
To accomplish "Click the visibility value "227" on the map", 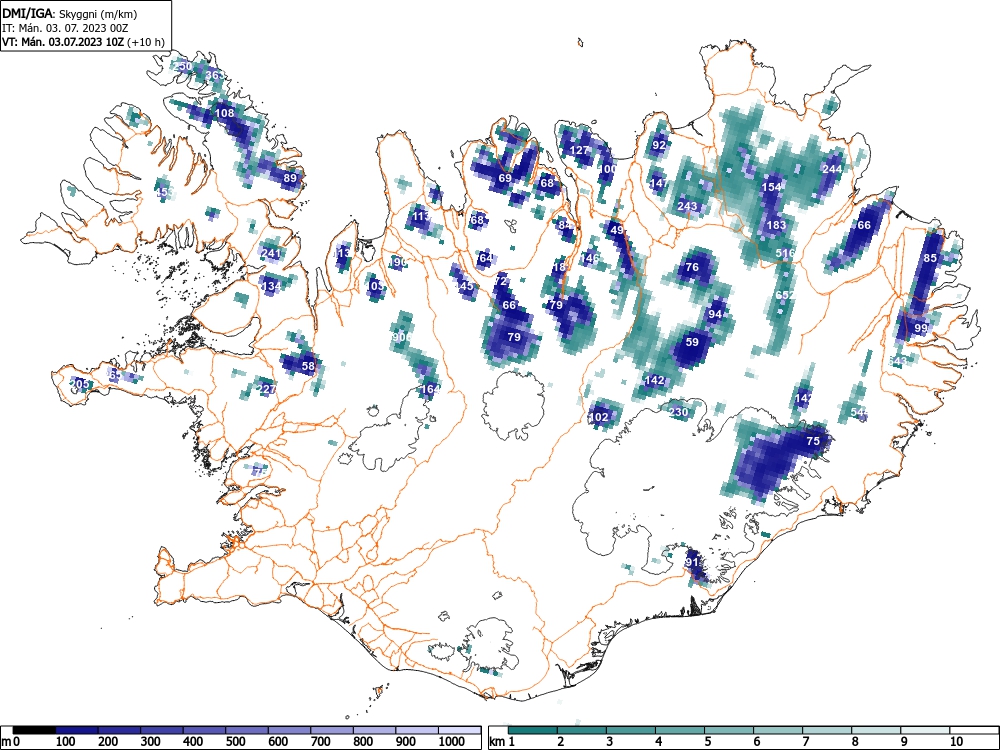I will click(267, 388).
